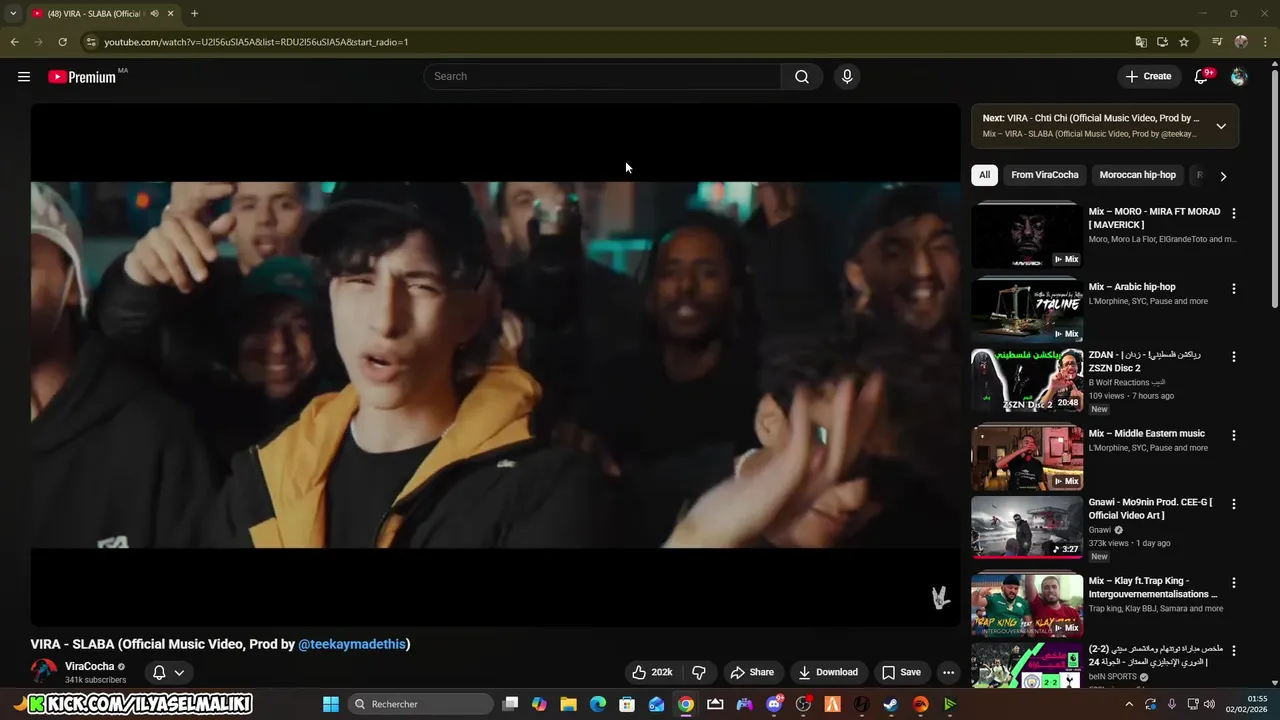Open Mix – Middle Eastern music thumbnail
Viewport: 1280px width, 720px height.
[1027, 458]
